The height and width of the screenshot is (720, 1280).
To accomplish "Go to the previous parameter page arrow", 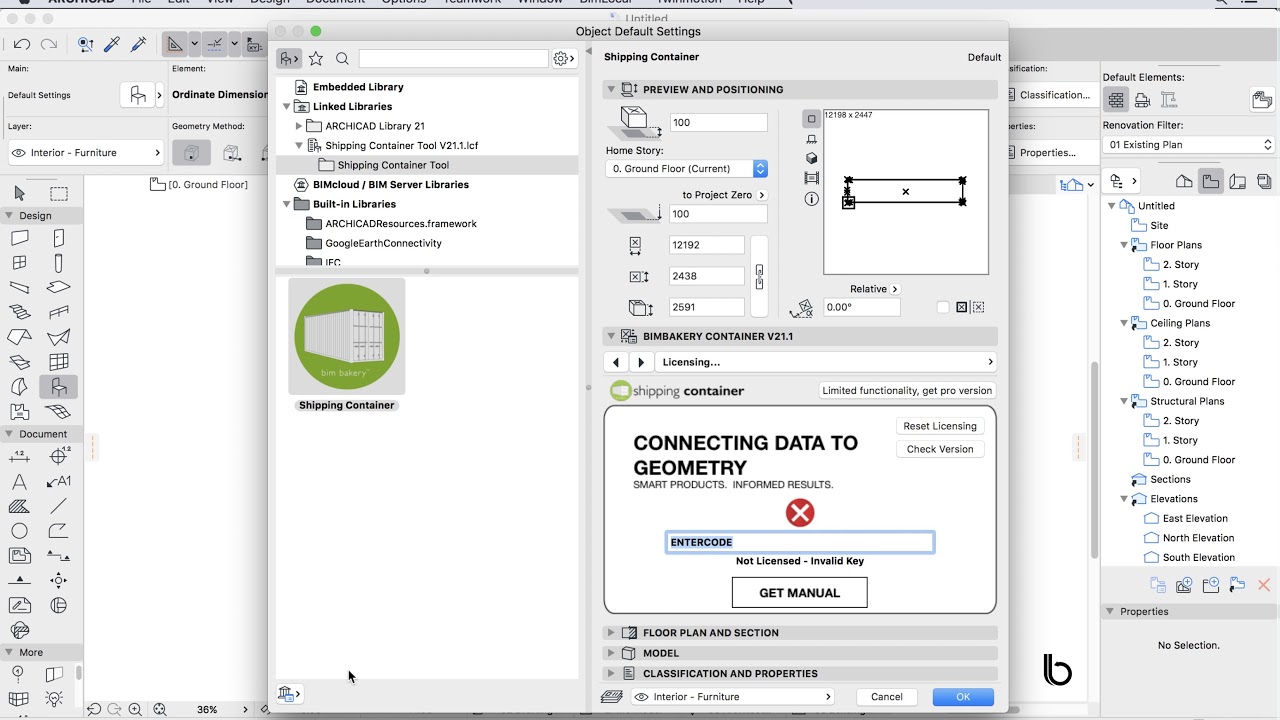I will [x=616, y=362].
